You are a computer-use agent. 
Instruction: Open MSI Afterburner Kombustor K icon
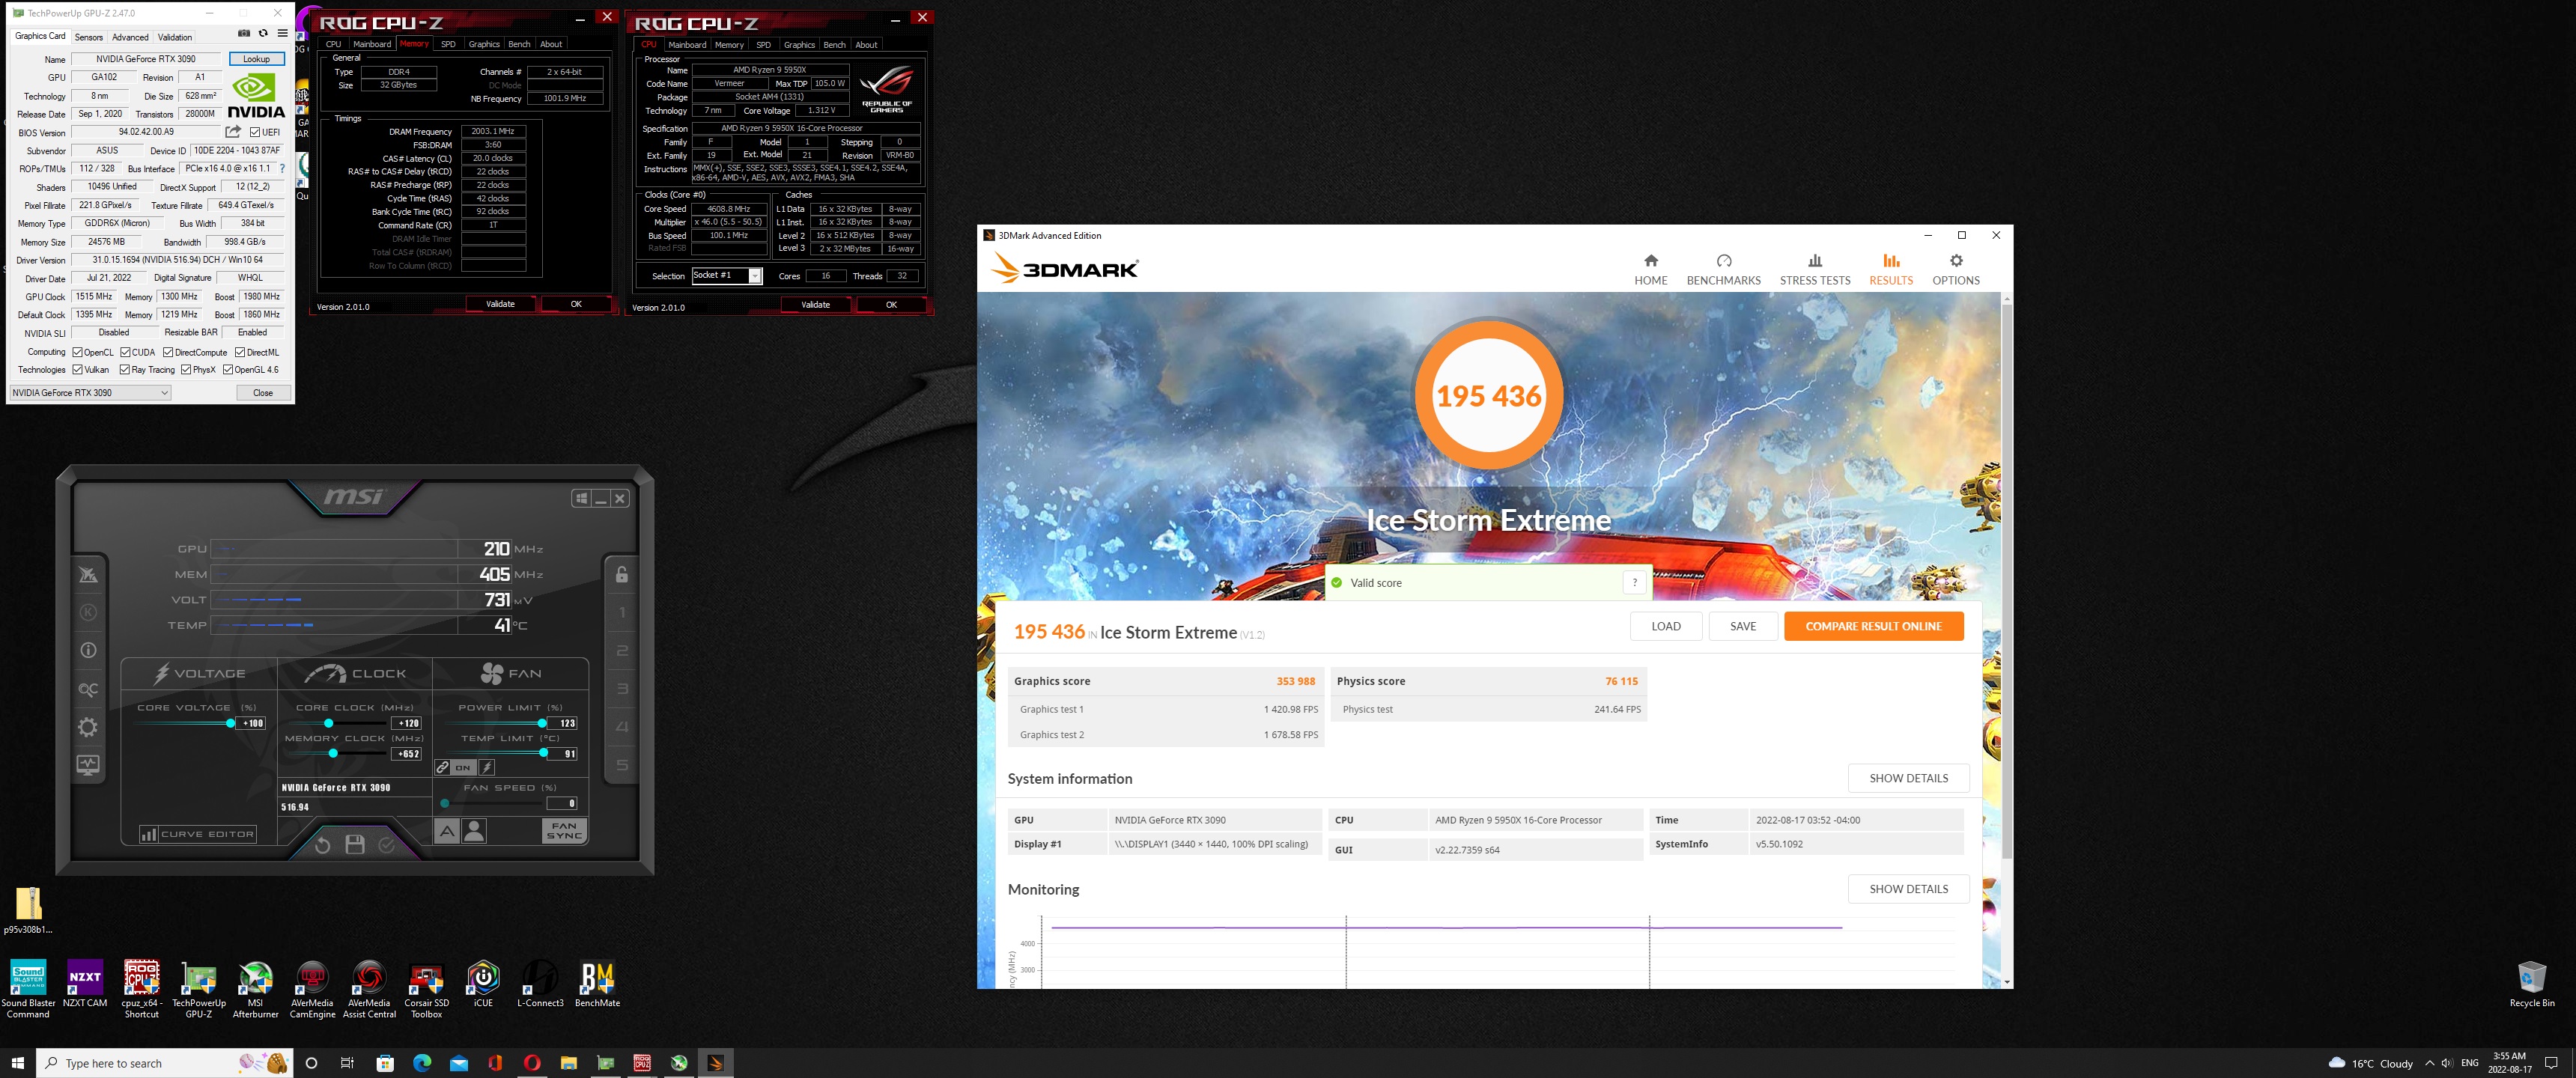pos(88,612)
